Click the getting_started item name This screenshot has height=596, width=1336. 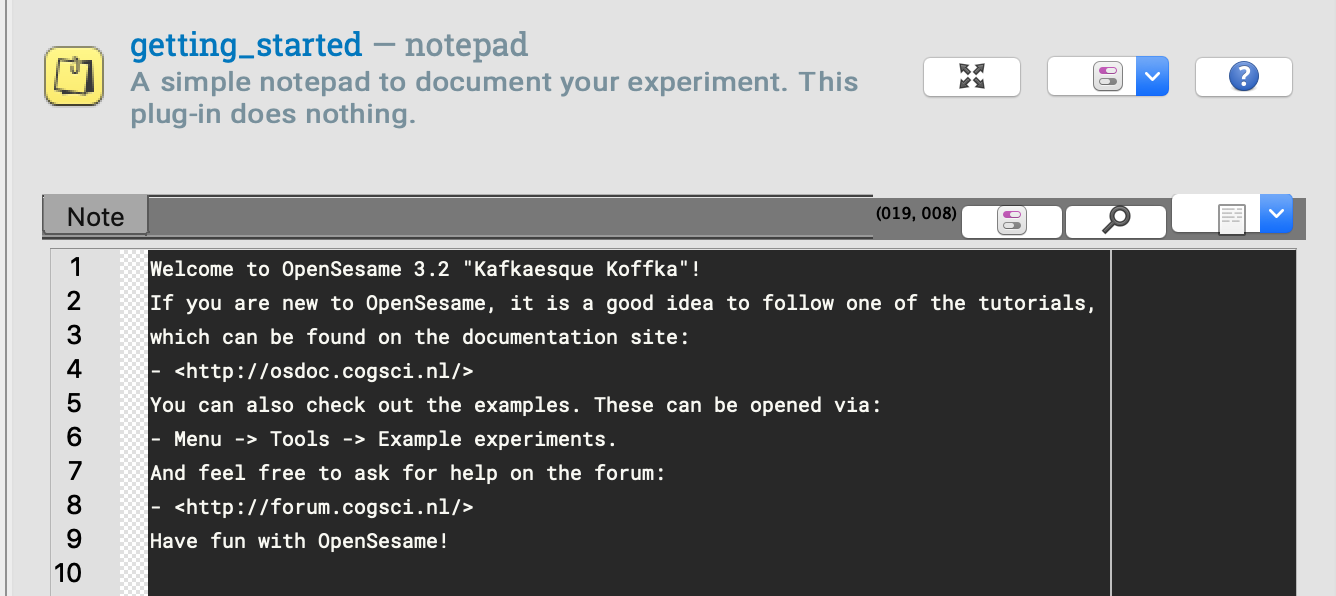pyautogui.click(x=246, y=45)
